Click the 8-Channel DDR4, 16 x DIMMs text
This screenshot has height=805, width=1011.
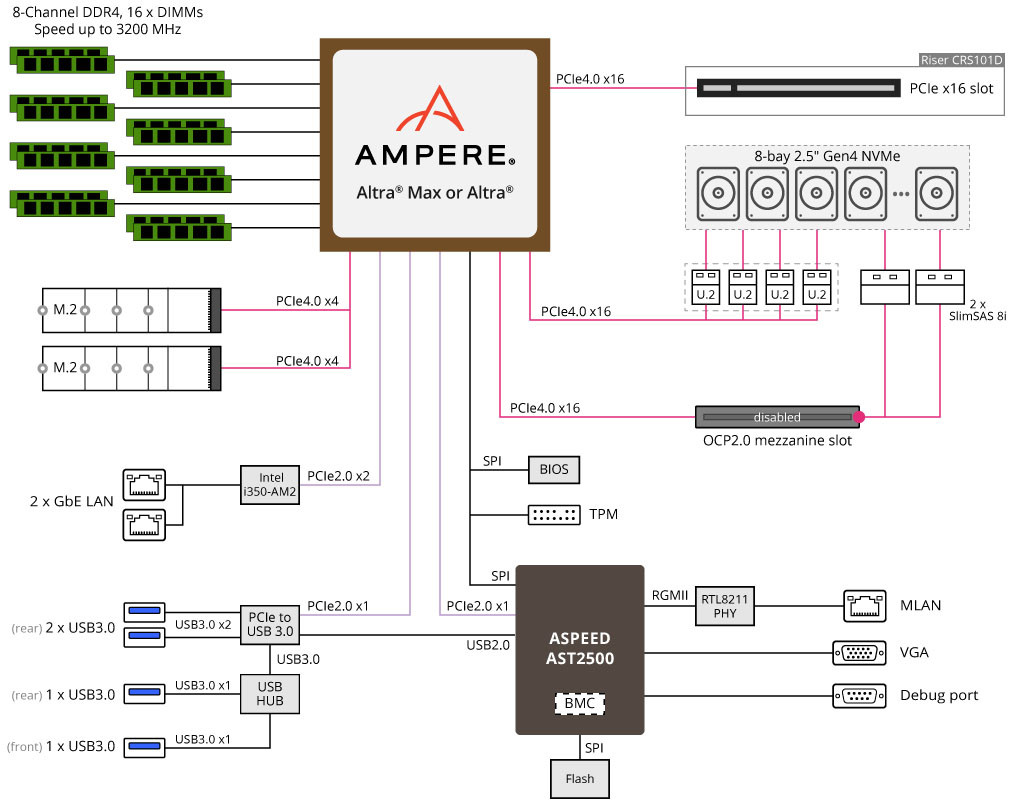pyautogui.click(x=108, y=12)
